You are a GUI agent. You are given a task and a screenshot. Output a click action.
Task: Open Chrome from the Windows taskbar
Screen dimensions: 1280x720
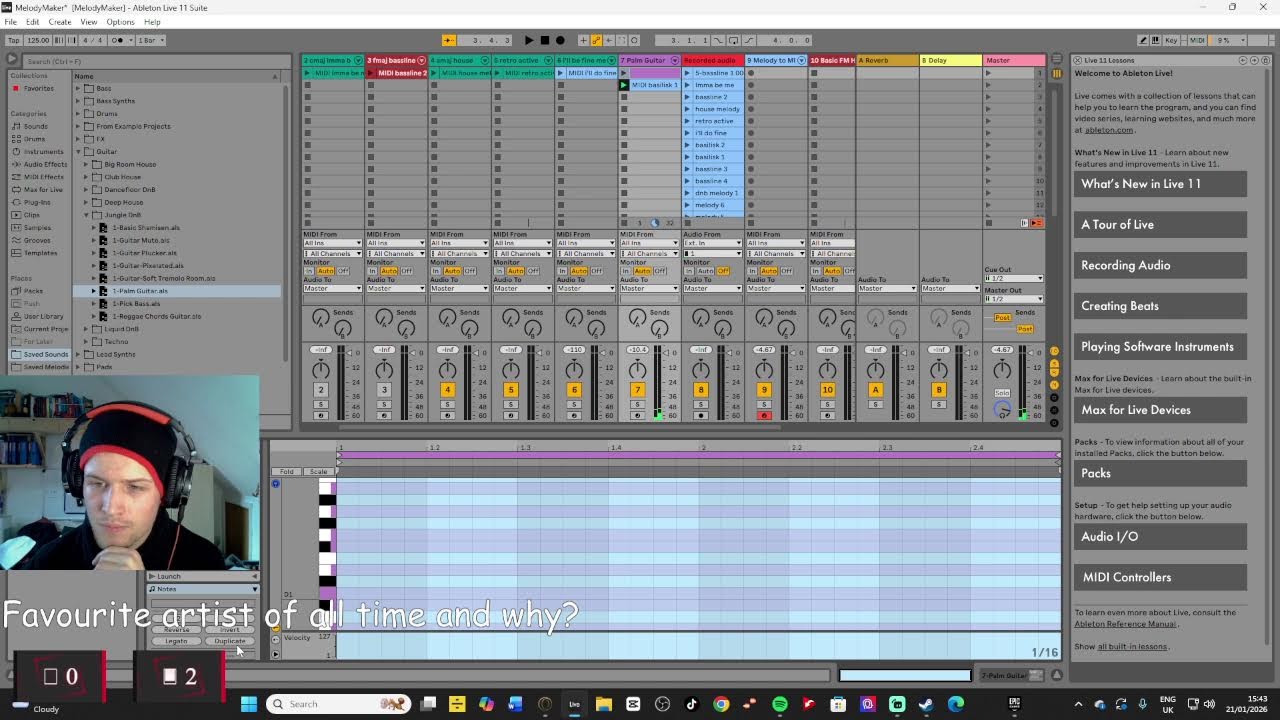coord(721,704)
